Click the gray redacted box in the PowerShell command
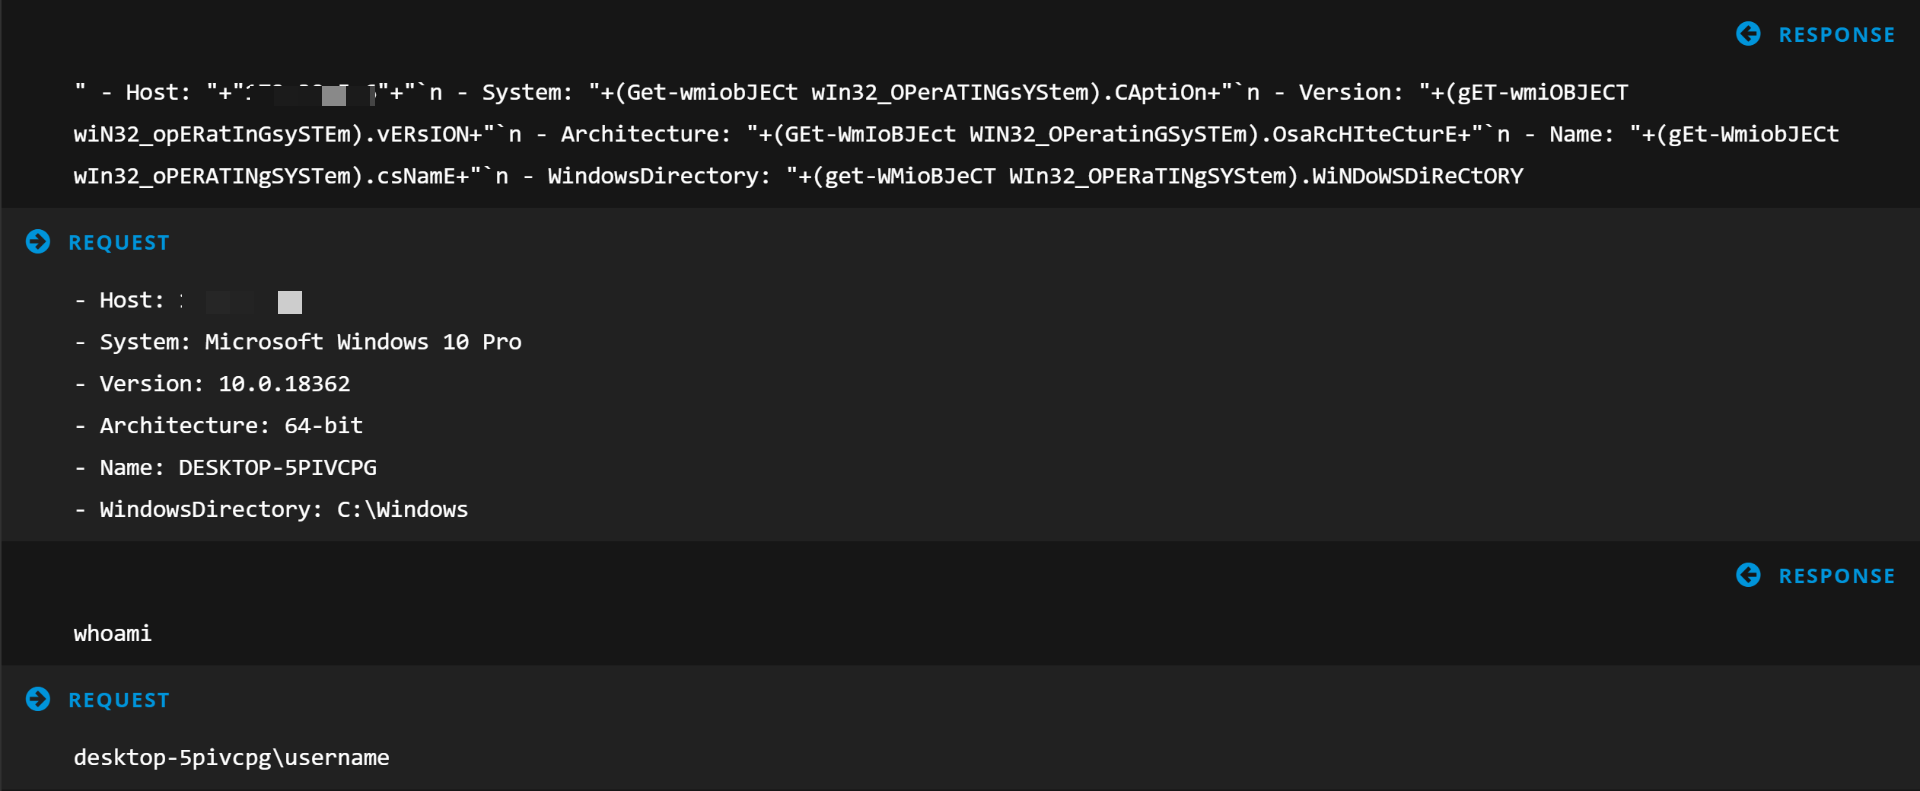This screenshot has width=1920, height=791. pos(334,96)
